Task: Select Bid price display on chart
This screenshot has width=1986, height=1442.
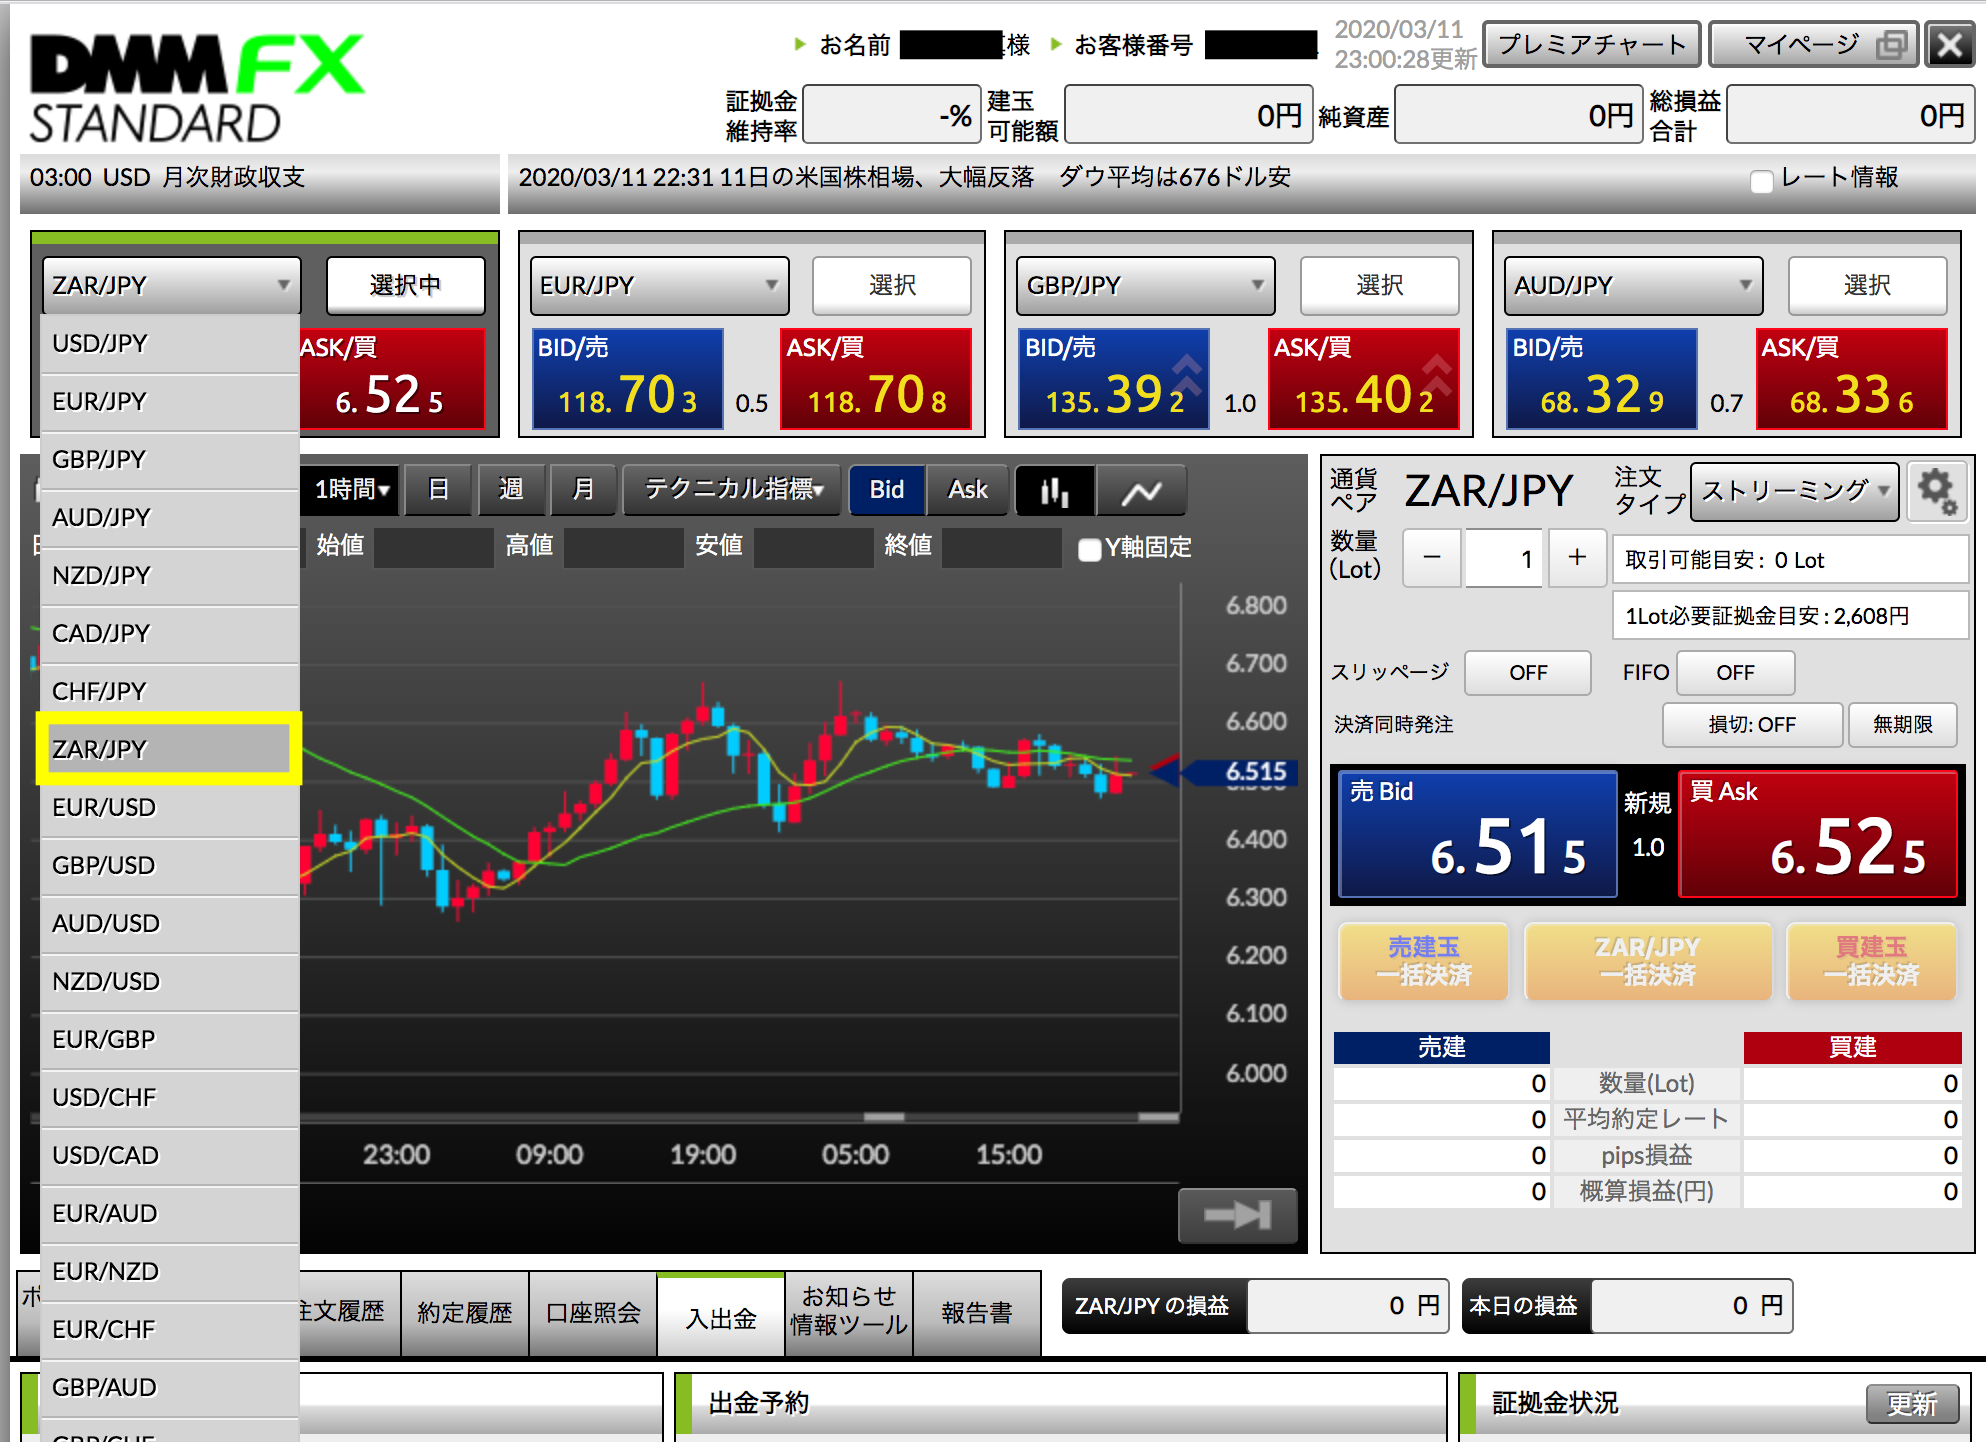Action: click(887, 490)
